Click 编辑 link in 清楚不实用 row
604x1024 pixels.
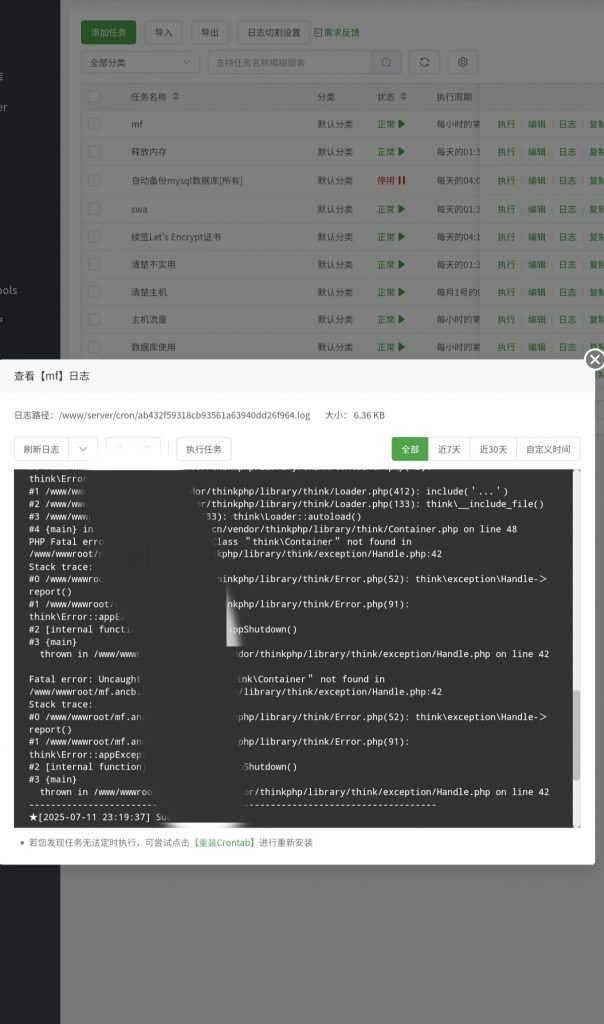tap(537, 264)
